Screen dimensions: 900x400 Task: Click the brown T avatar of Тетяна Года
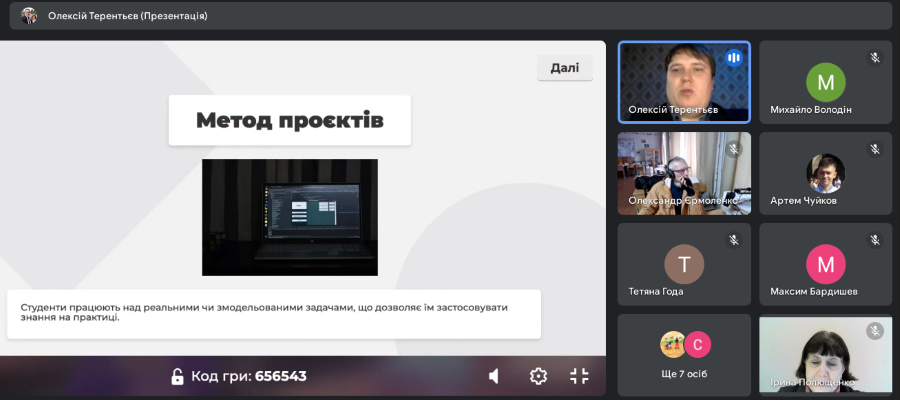point(684,264)
